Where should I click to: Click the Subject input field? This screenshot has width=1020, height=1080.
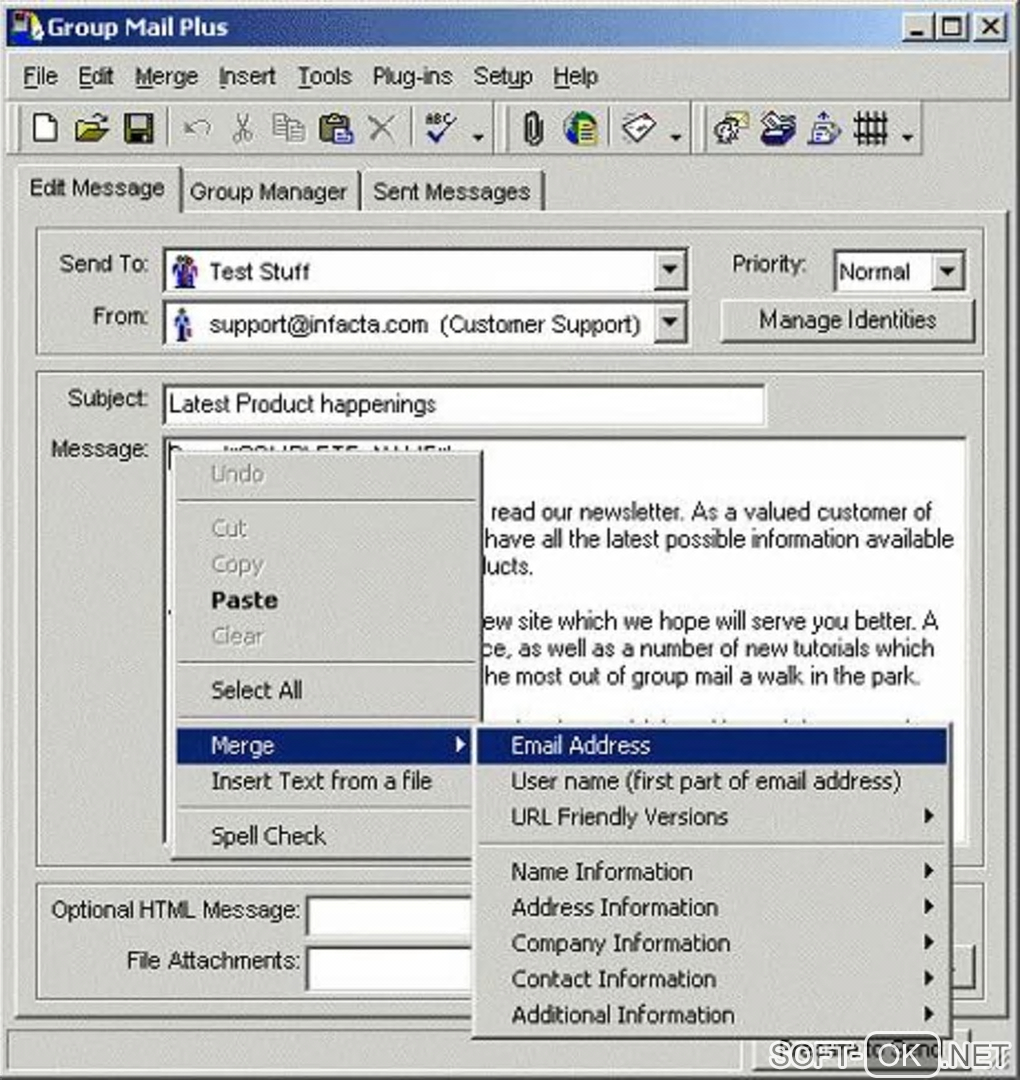464,404
